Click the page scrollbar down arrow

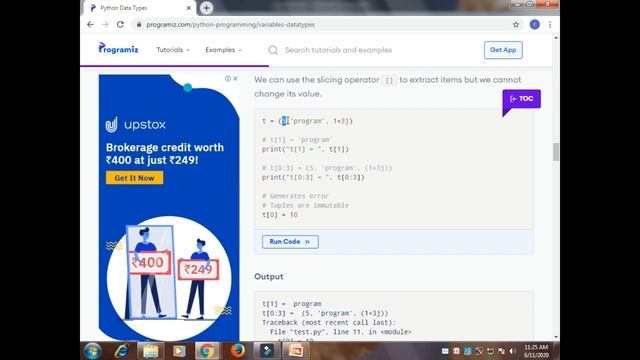556,337
